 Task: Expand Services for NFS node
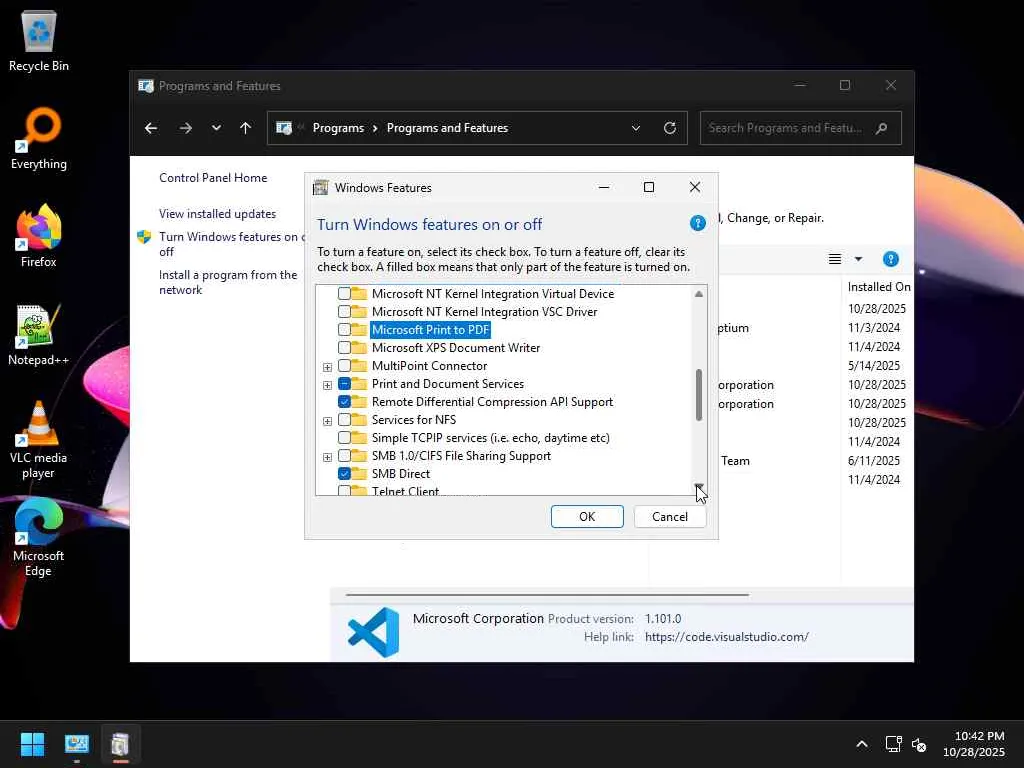point(327,421)
